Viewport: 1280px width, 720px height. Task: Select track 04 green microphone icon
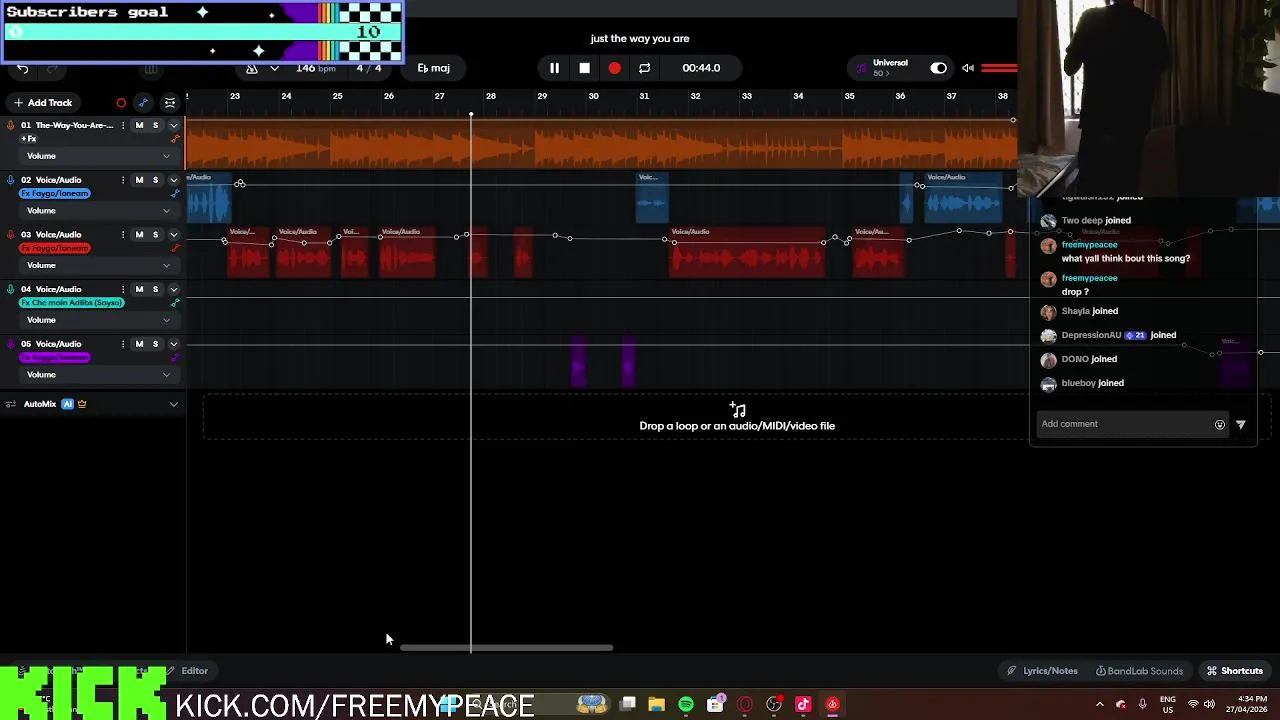[x=11, y=289]
